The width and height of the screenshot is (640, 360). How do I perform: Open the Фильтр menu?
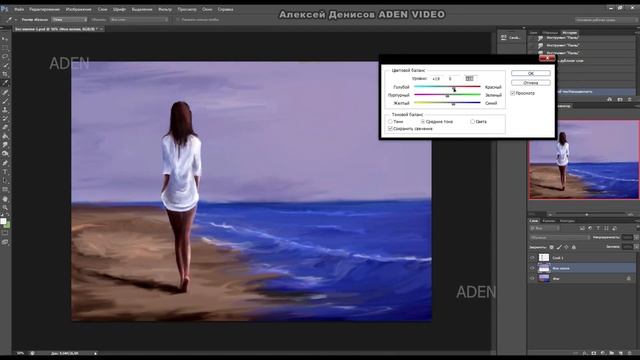click(165, 9)
